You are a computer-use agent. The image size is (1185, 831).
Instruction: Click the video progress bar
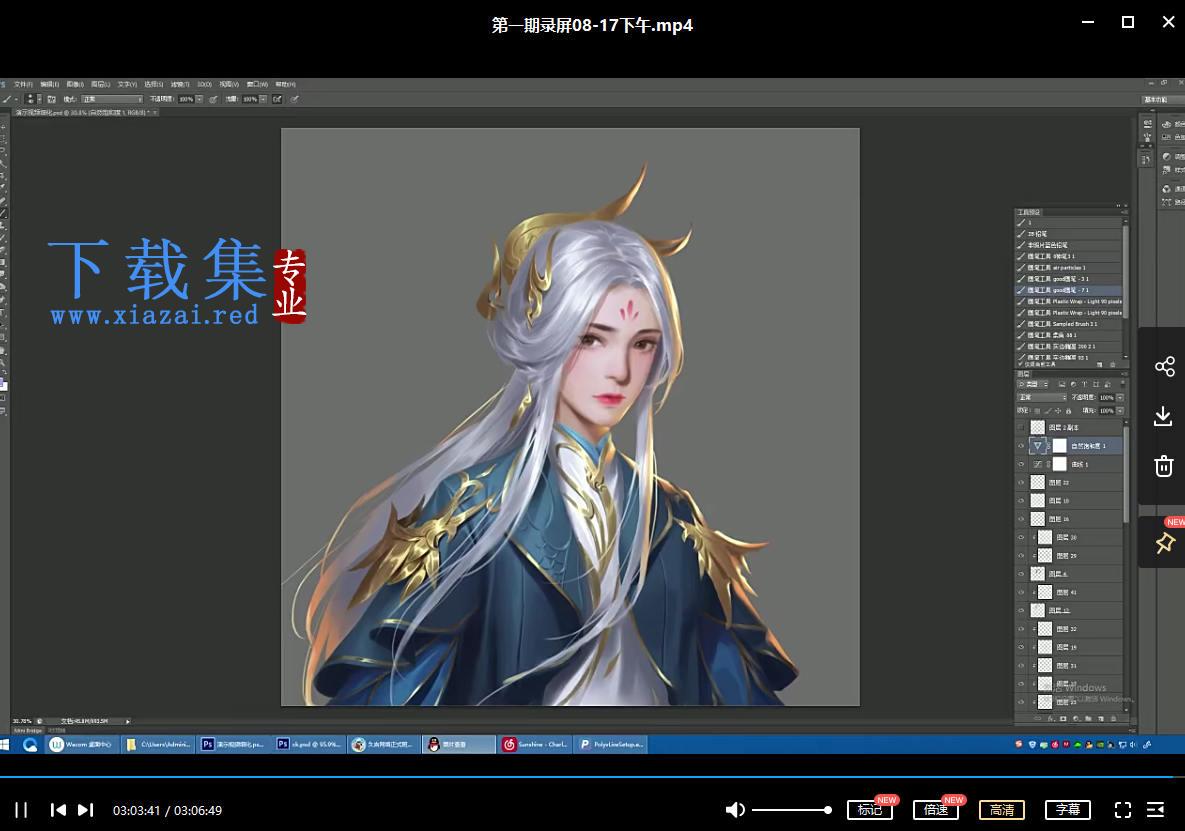pos(592,777)
